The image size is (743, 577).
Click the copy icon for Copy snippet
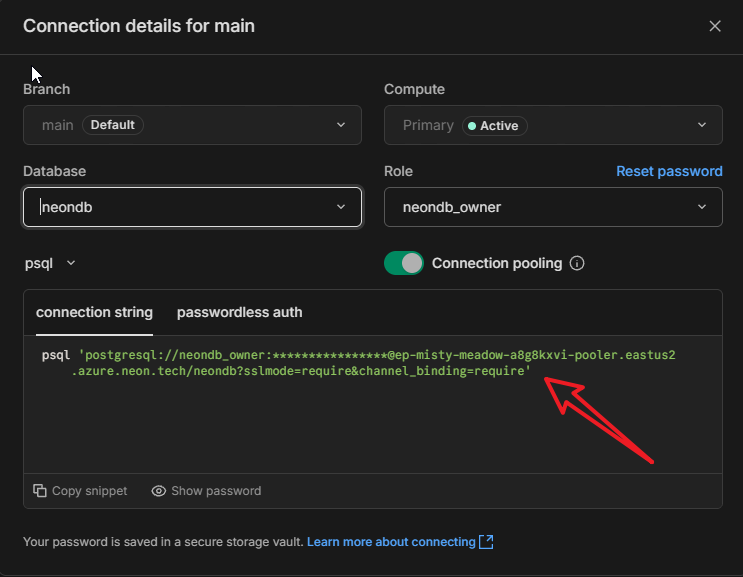pos(40,491)
